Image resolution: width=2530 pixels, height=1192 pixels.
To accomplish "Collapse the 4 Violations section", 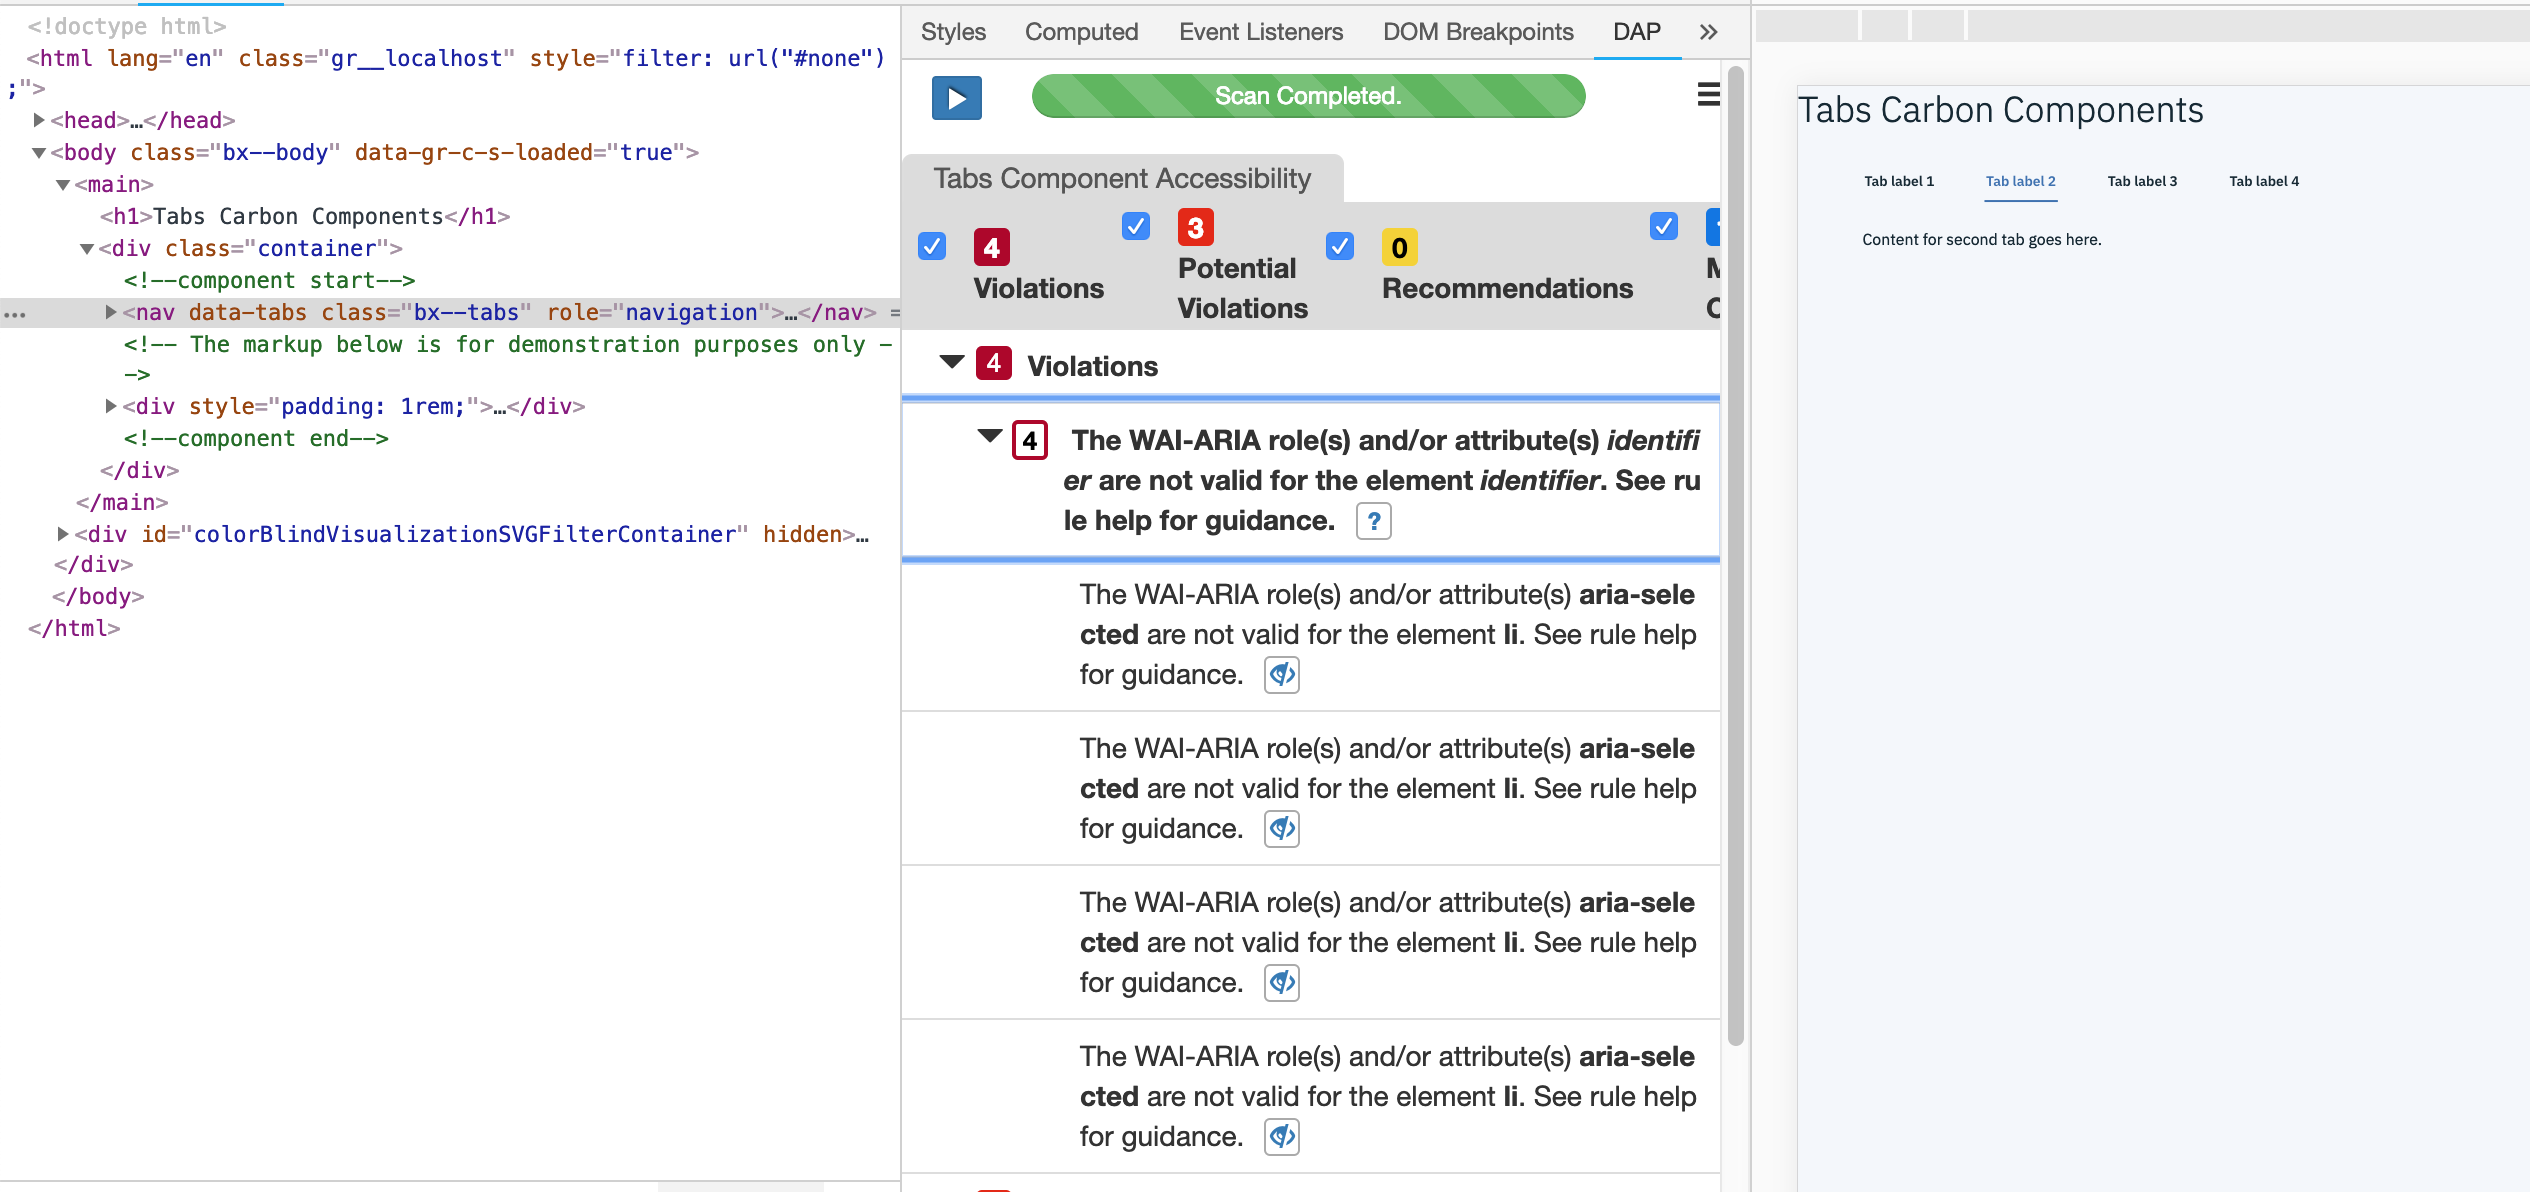I will 952,362.
